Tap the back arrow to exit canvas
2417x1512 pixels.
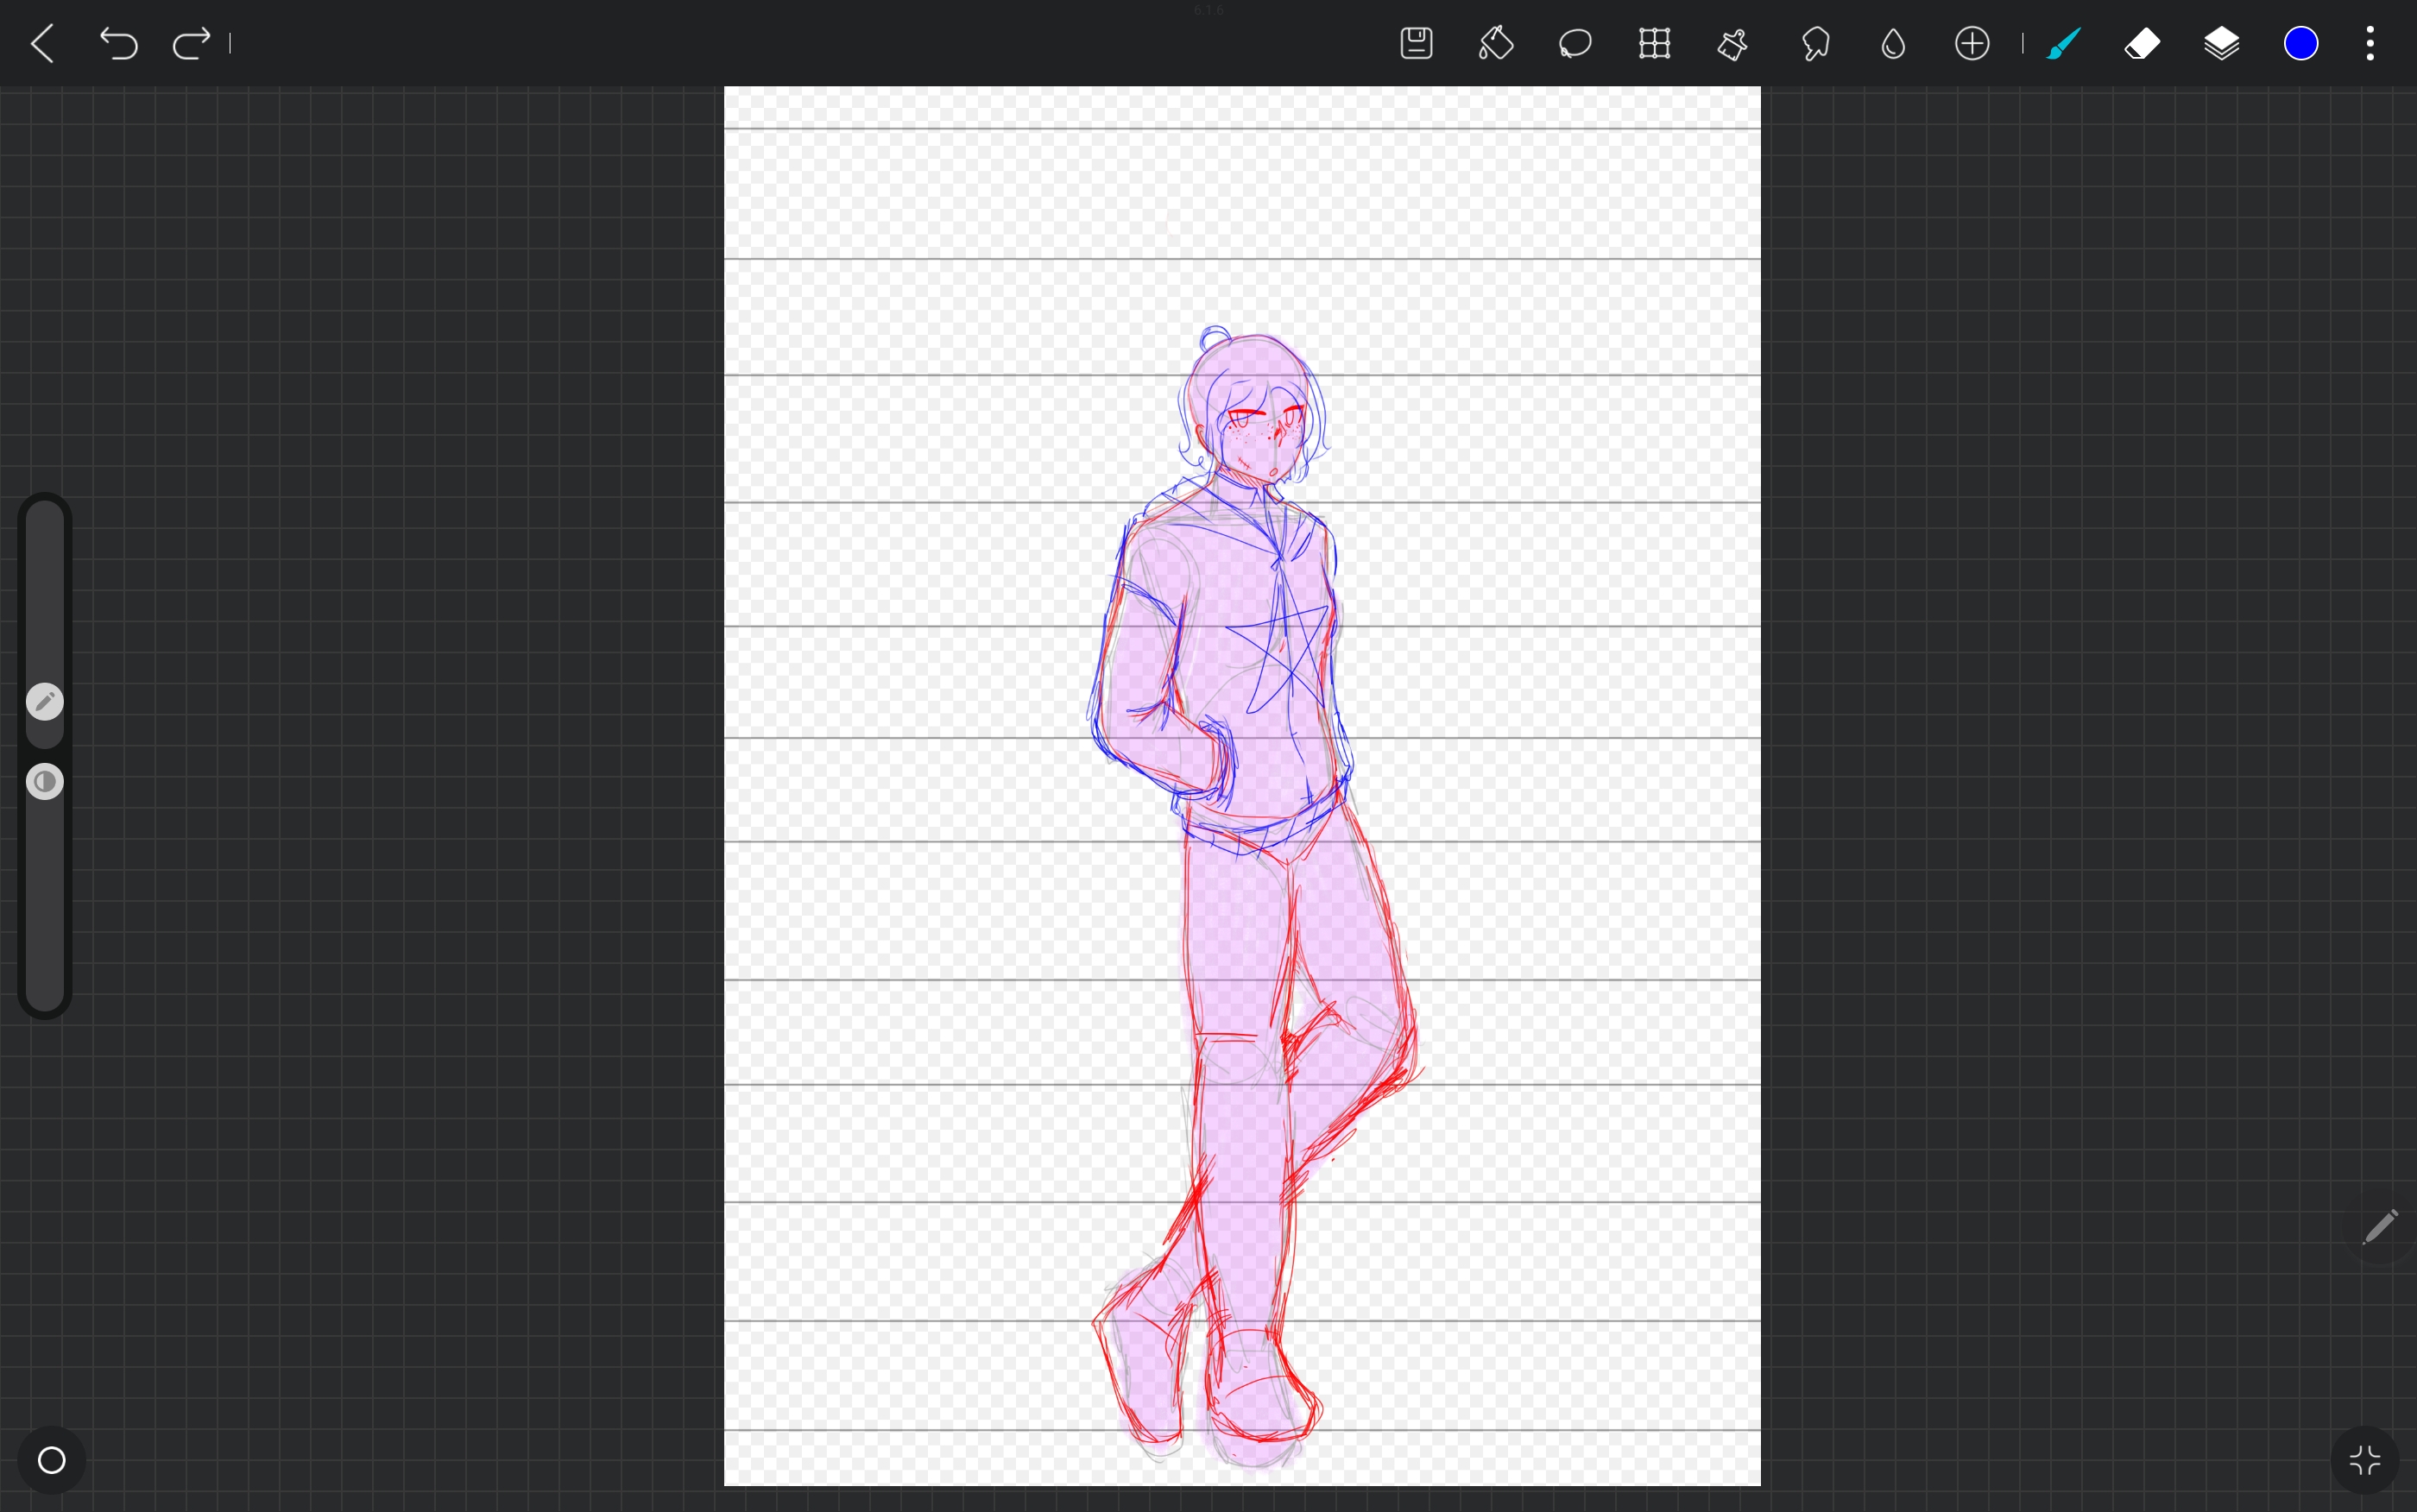point(42,44)
